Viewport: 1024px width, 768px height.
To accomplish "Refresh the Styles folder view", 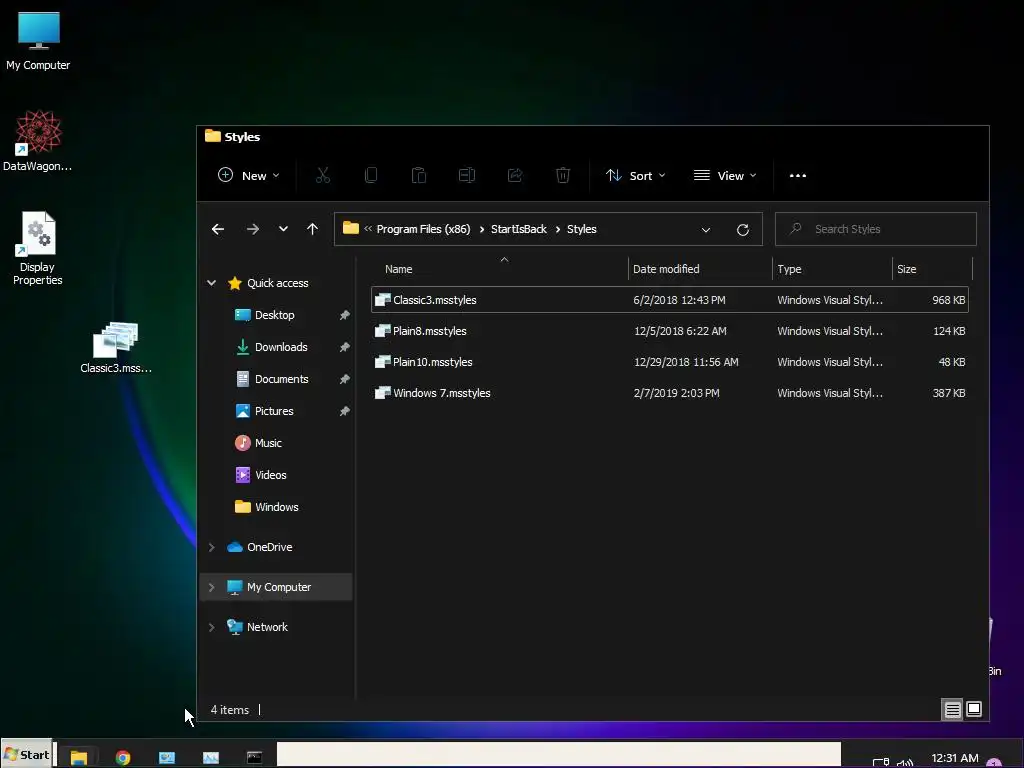I will [x=743, y=230].
